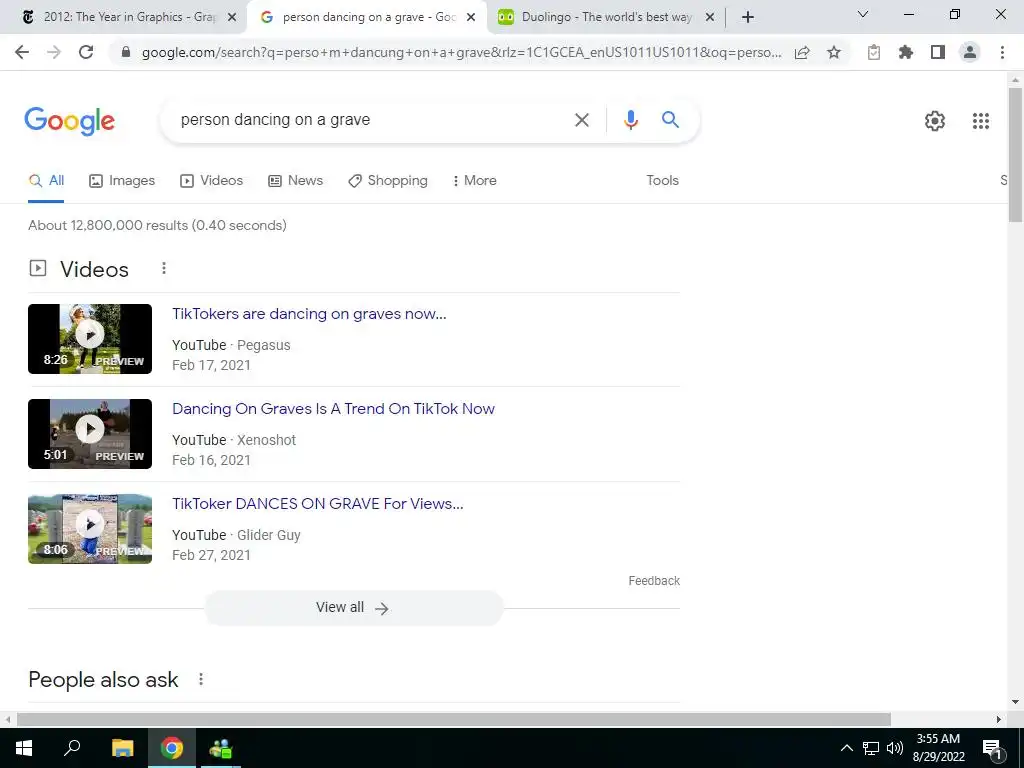Viewport: 1024px width, 768px height.
Task: Open the notification center icon
Action: pos(992,748)
